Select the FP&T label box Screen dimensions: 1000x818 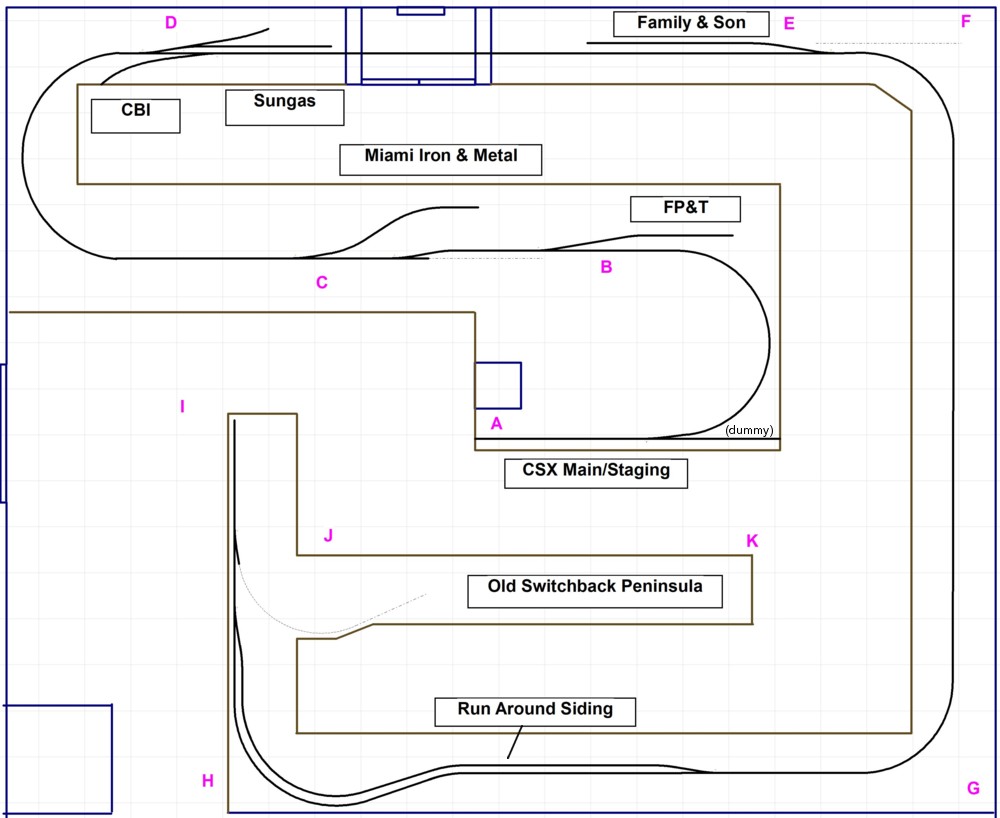coord(686,208)
